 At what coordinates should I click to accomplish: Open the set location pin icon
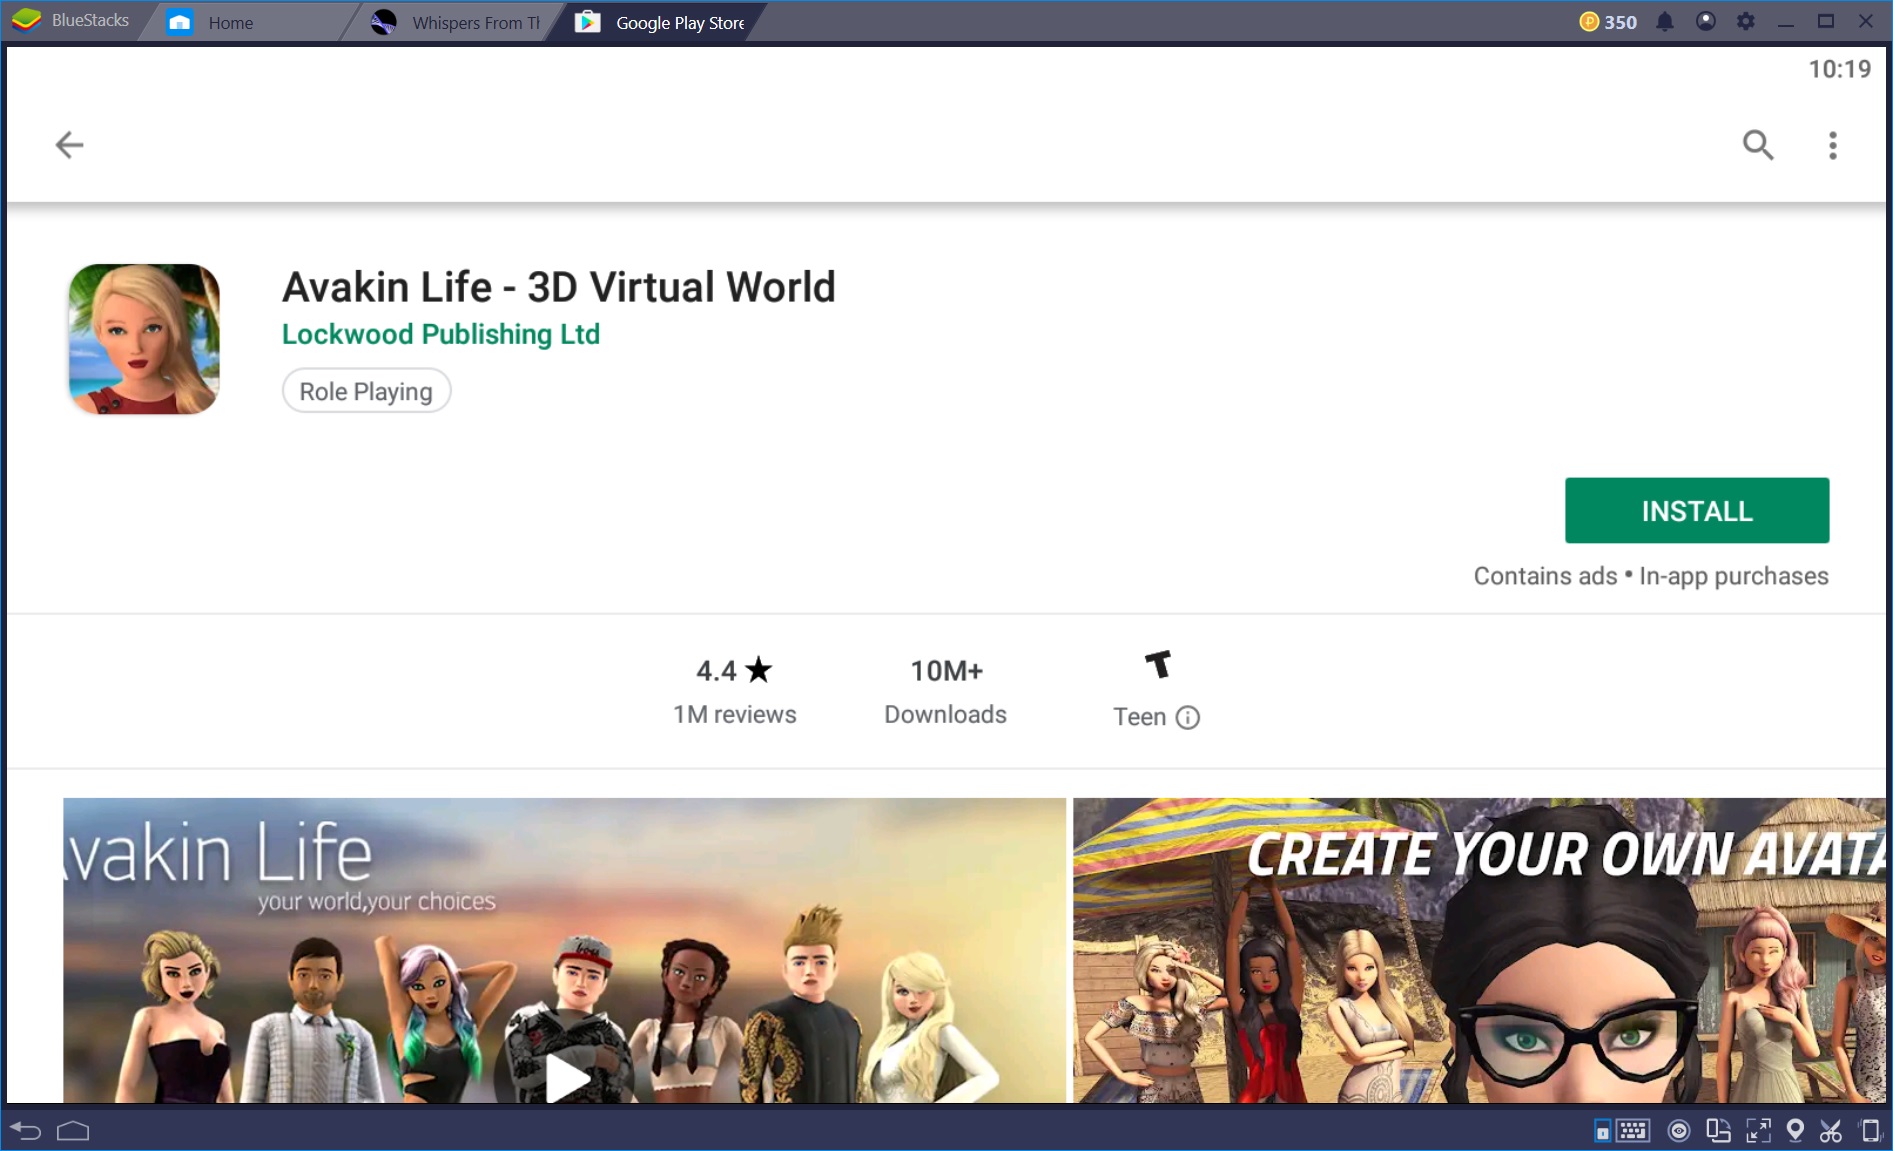[1795, 1131]
